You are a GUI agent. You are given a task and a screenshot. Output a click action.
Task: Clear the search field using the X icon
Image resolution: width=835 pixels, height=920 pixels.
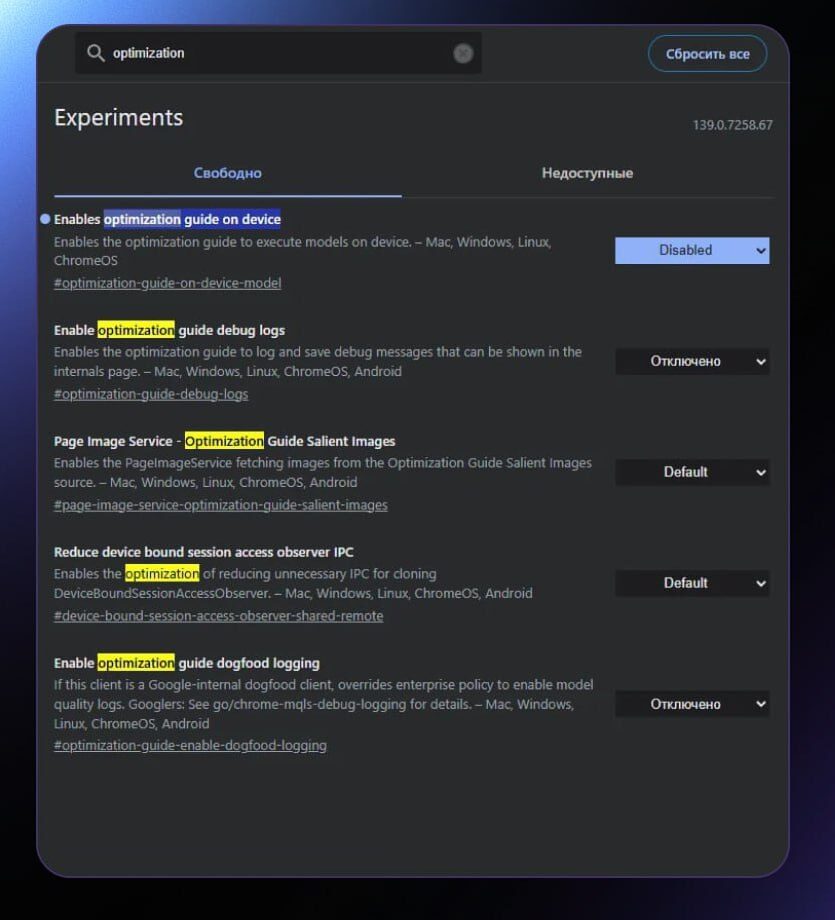click(462, 53)
